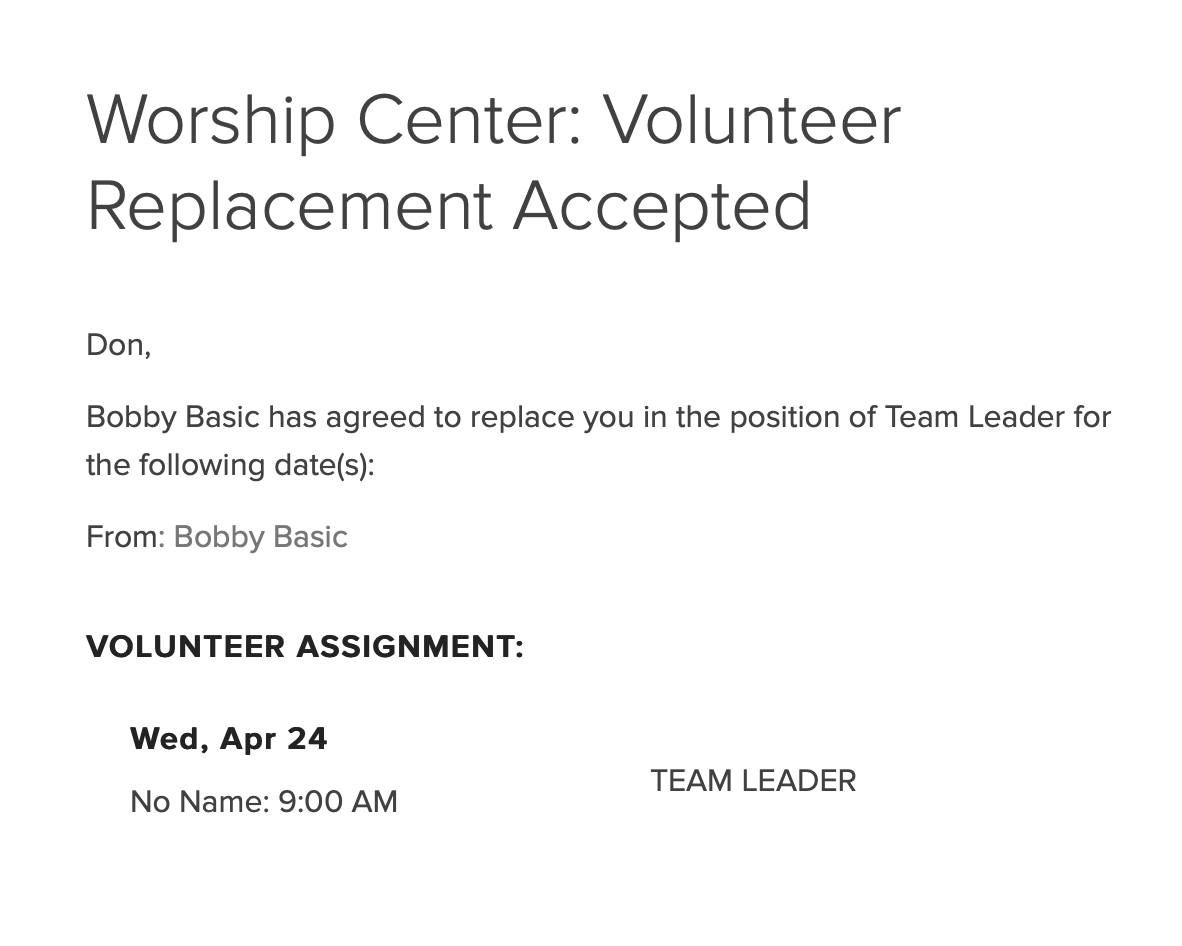Click has agreed to replace you phrase
Image resolution: width=1182 pixels, height=946 pixels.
(451, 418)
